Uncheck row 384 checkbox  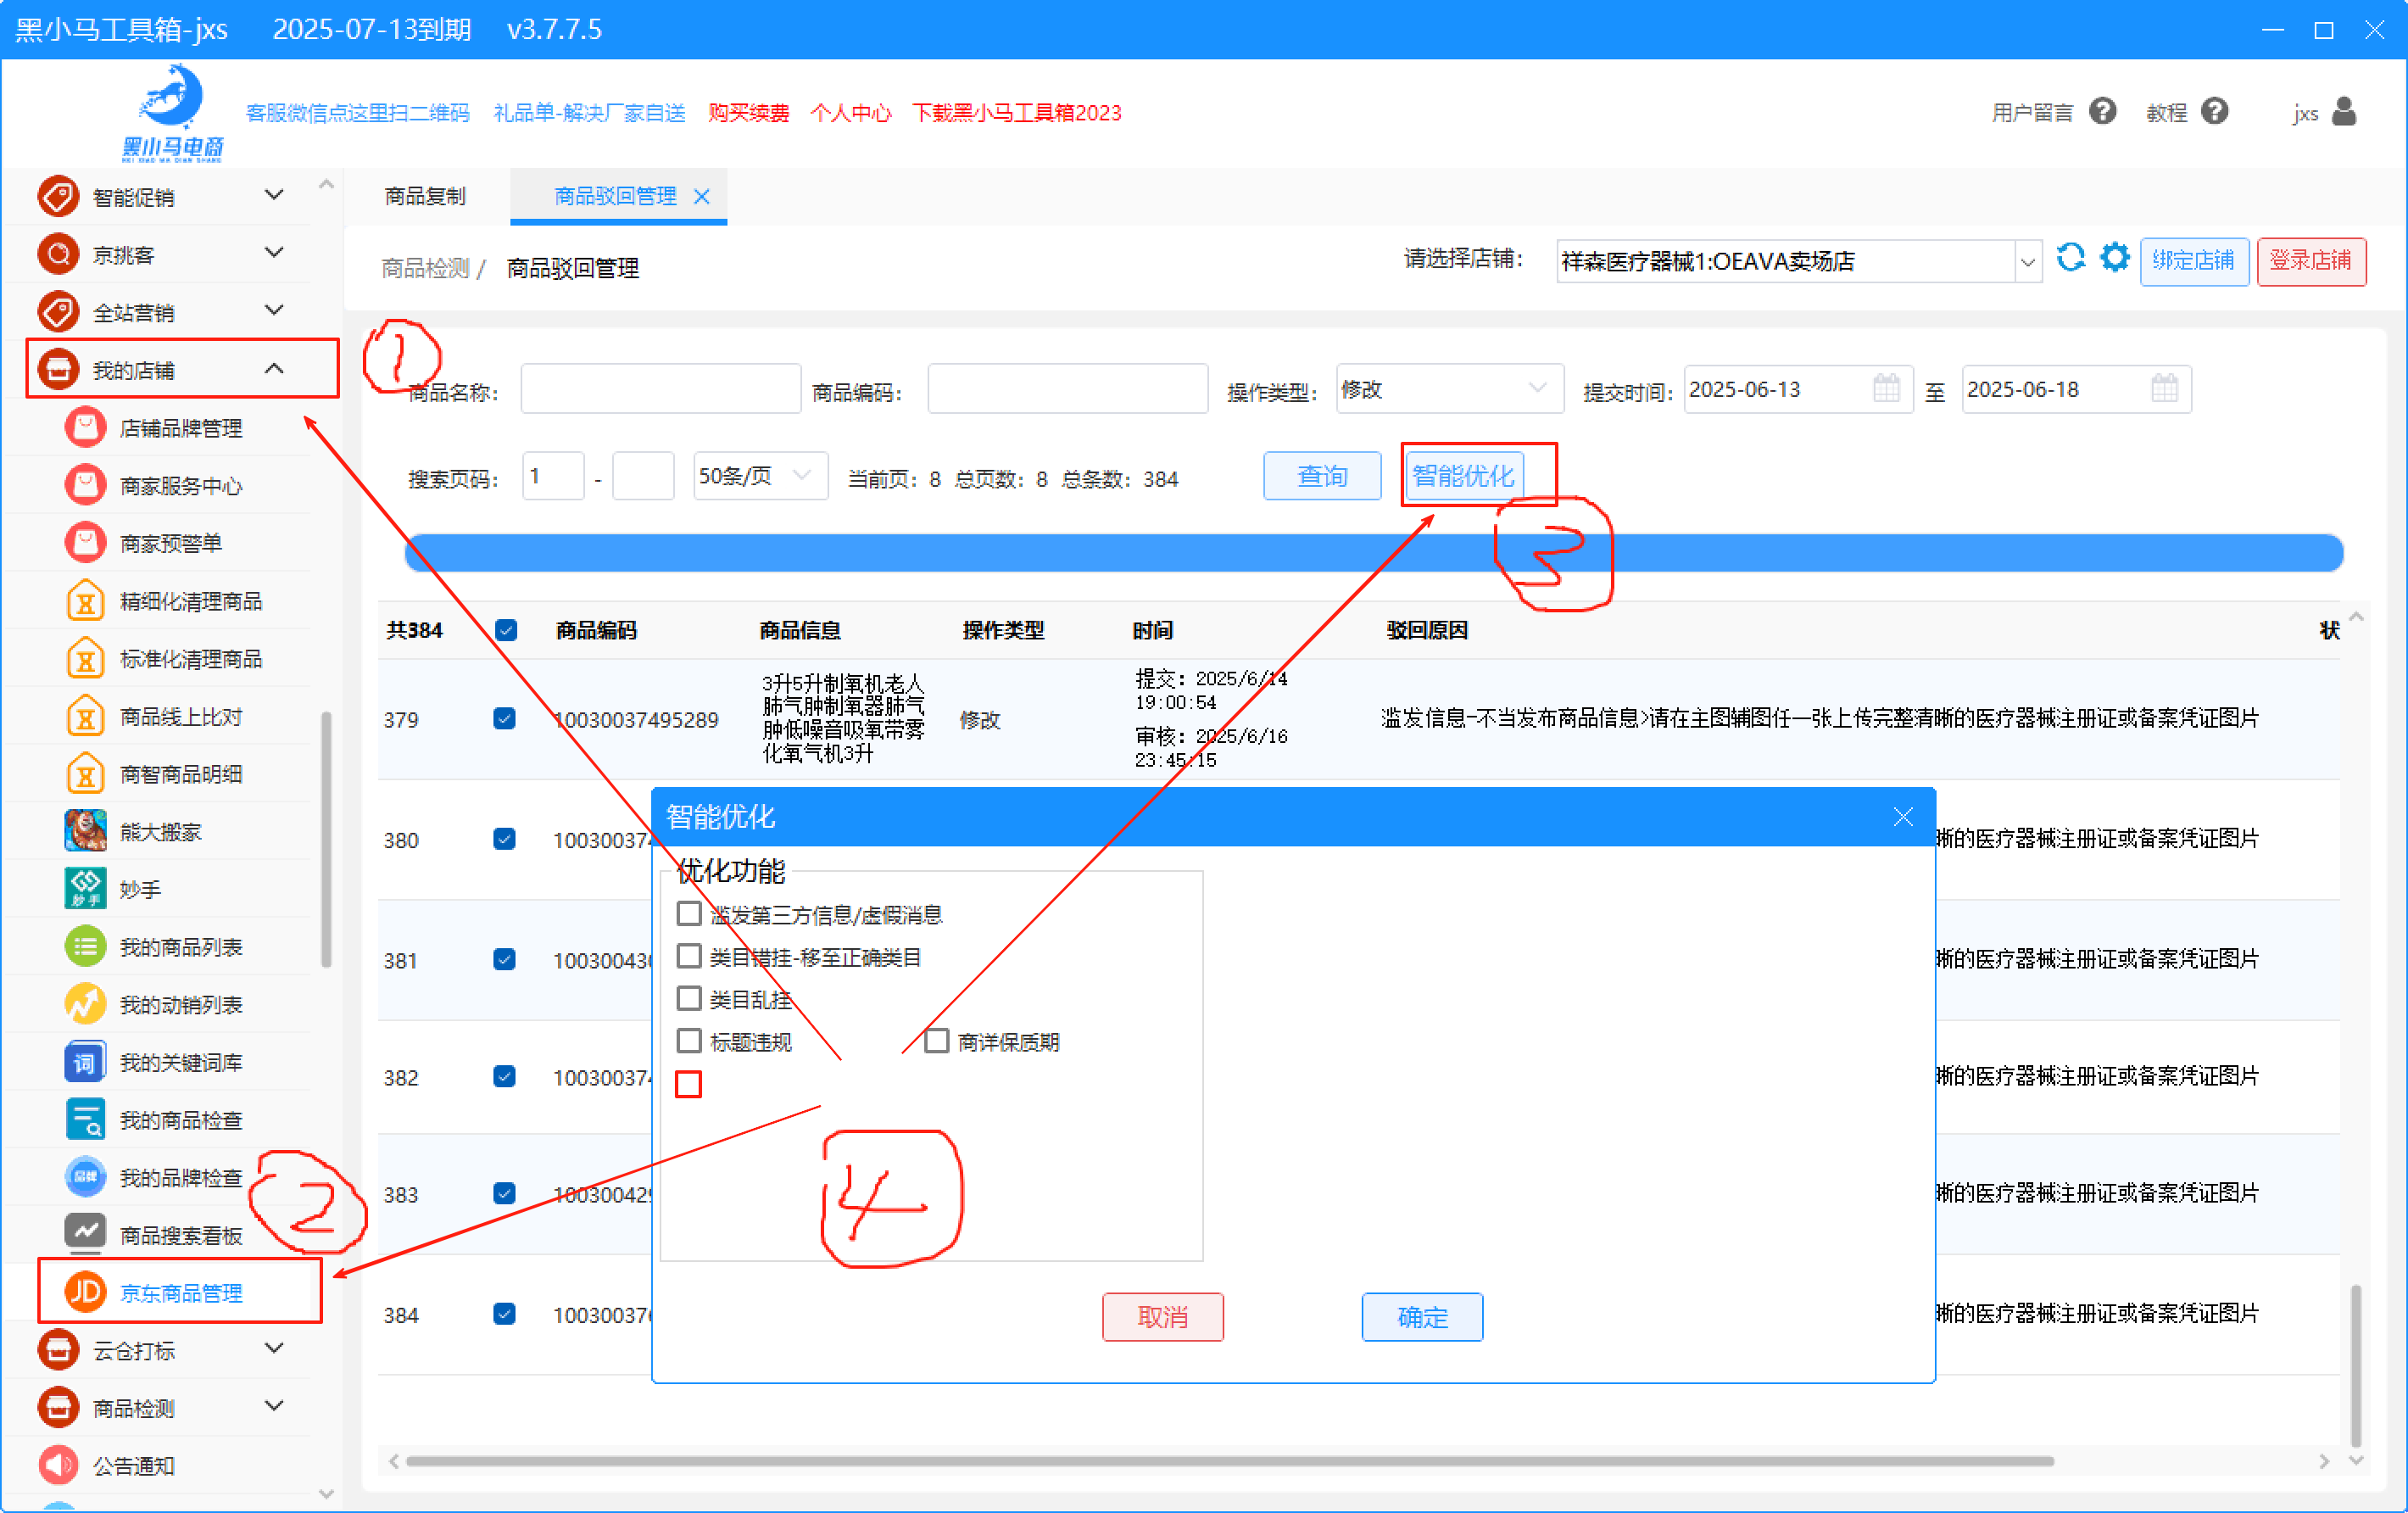pyautogui.click(x=505, y=1314)
